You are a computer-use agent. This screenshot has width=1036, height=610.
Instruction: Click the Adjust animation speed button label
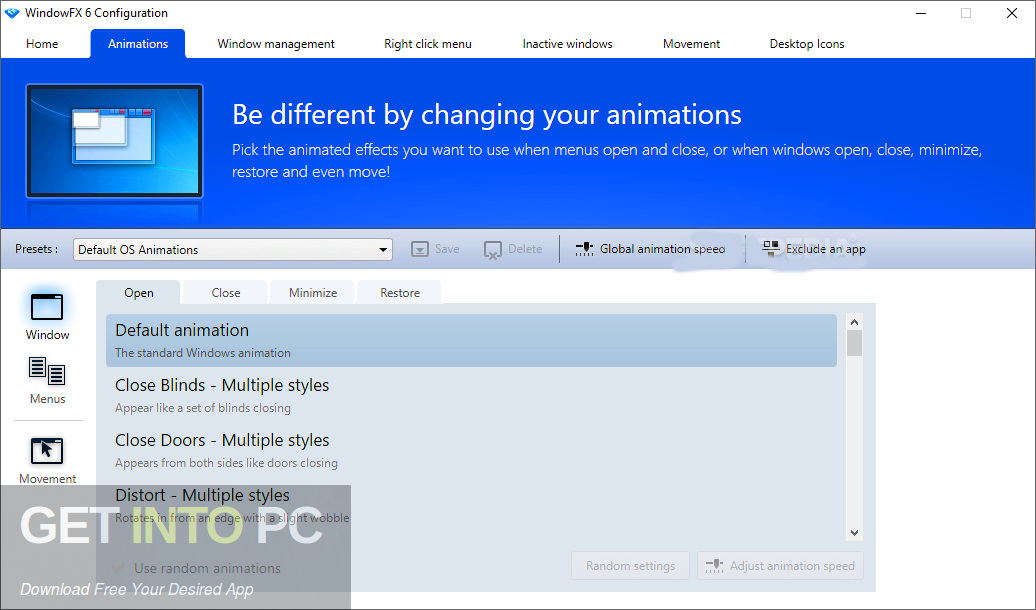pyautogui.click(x=792, y=566)
